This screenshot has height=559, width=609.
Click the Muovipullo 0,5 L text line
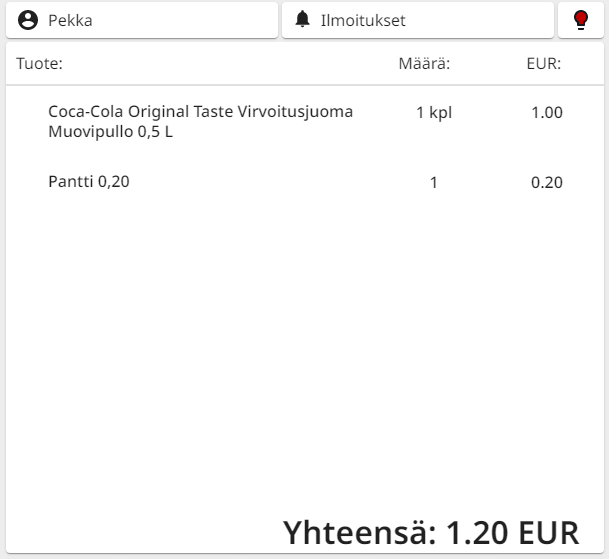tap(111, 131)
